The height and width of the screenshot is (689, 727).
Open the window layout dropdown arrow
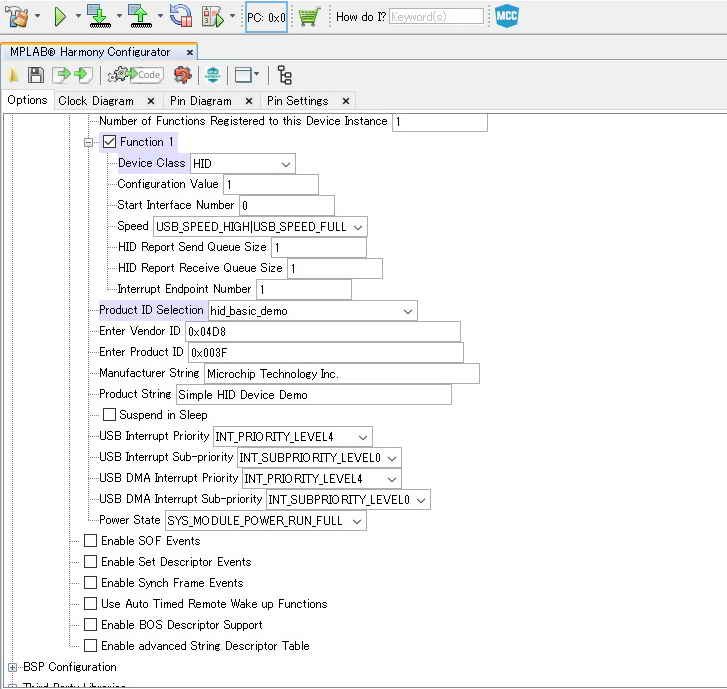click(x=256, y=74)
